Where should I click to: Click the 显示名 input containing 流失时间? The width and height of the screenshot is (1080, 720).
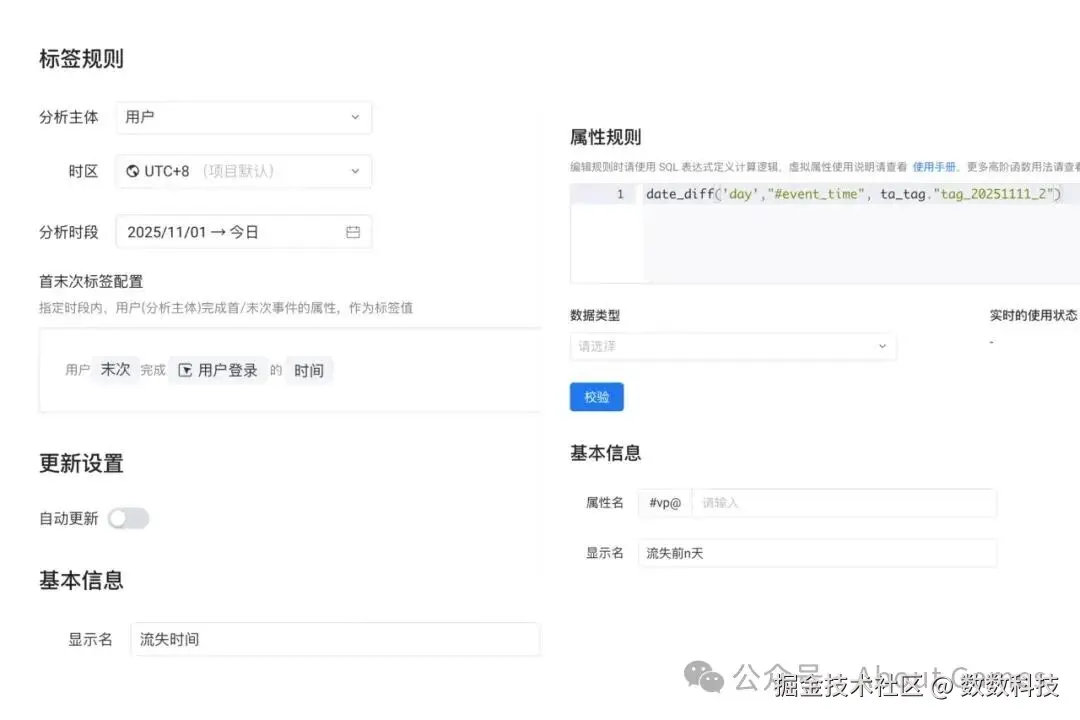tap(334, 639)
